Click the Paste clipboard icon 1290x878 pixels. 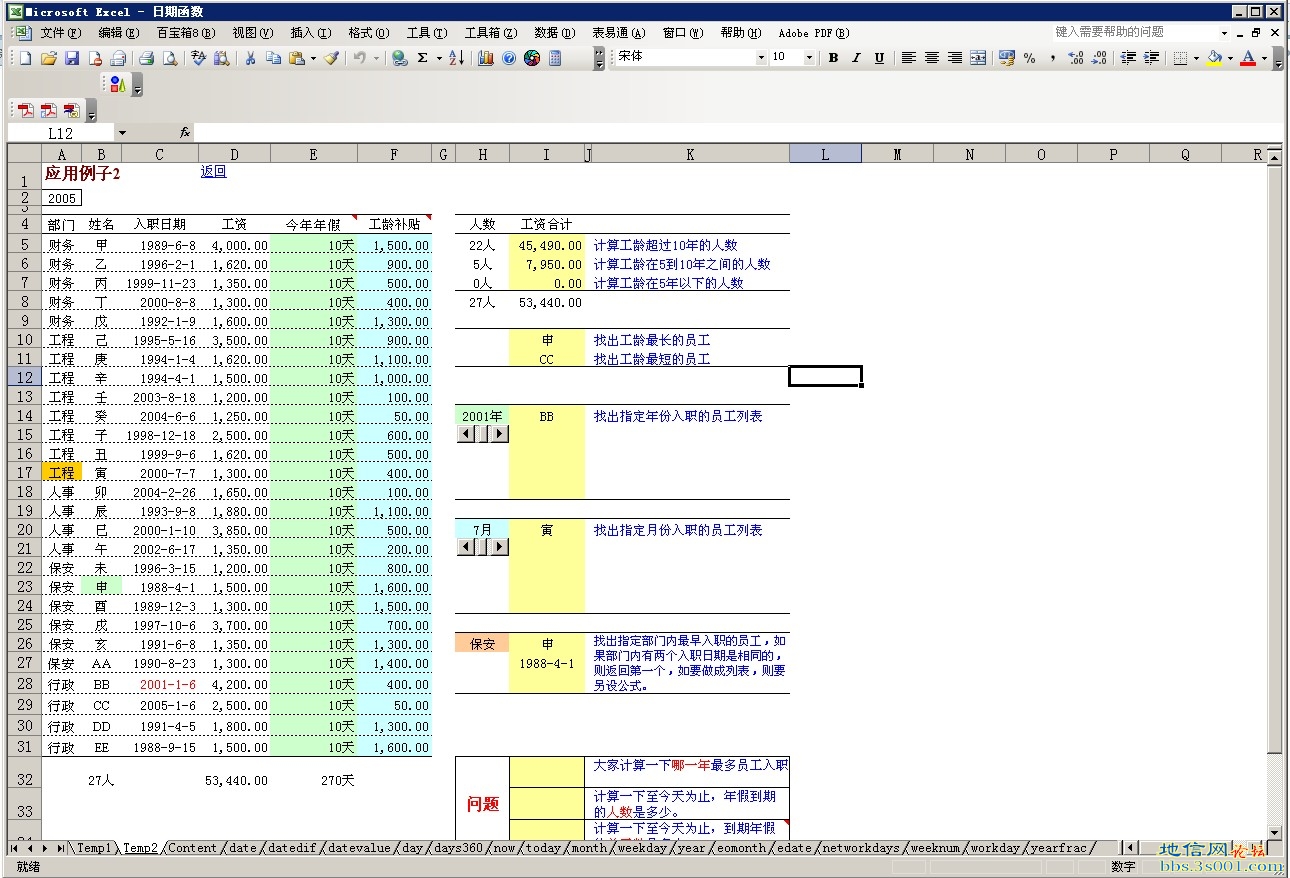tap(296, 58)
